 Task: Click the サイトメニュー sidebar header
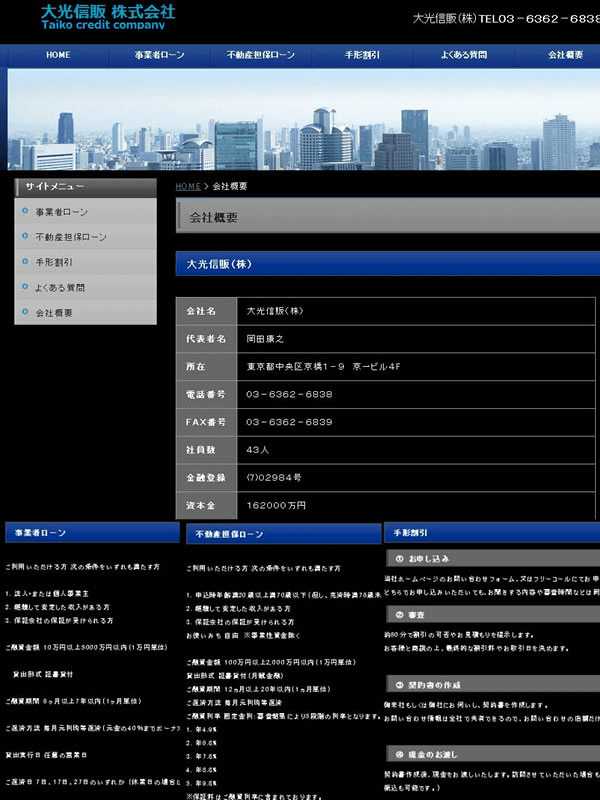coord(86,187)
